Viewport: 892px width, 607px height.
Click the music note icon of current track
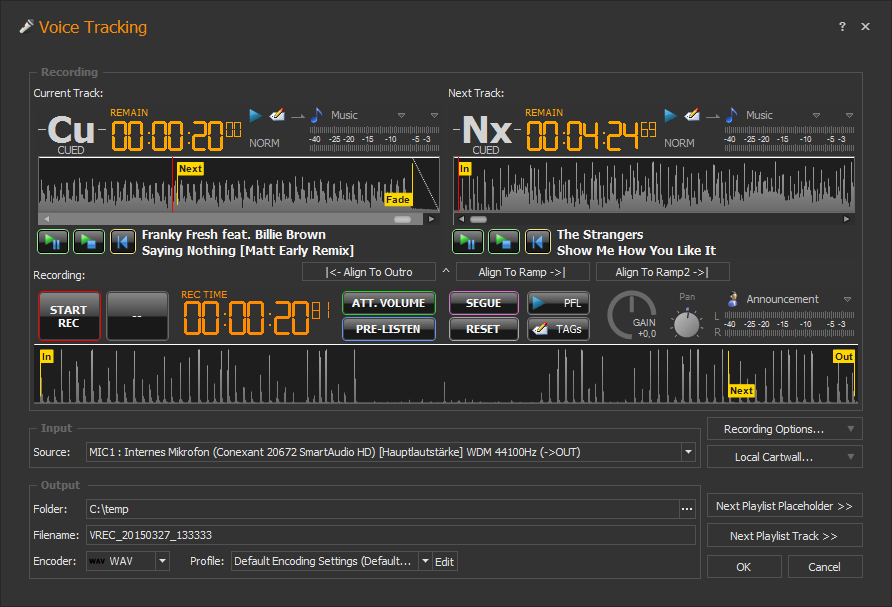click(317, 116)
